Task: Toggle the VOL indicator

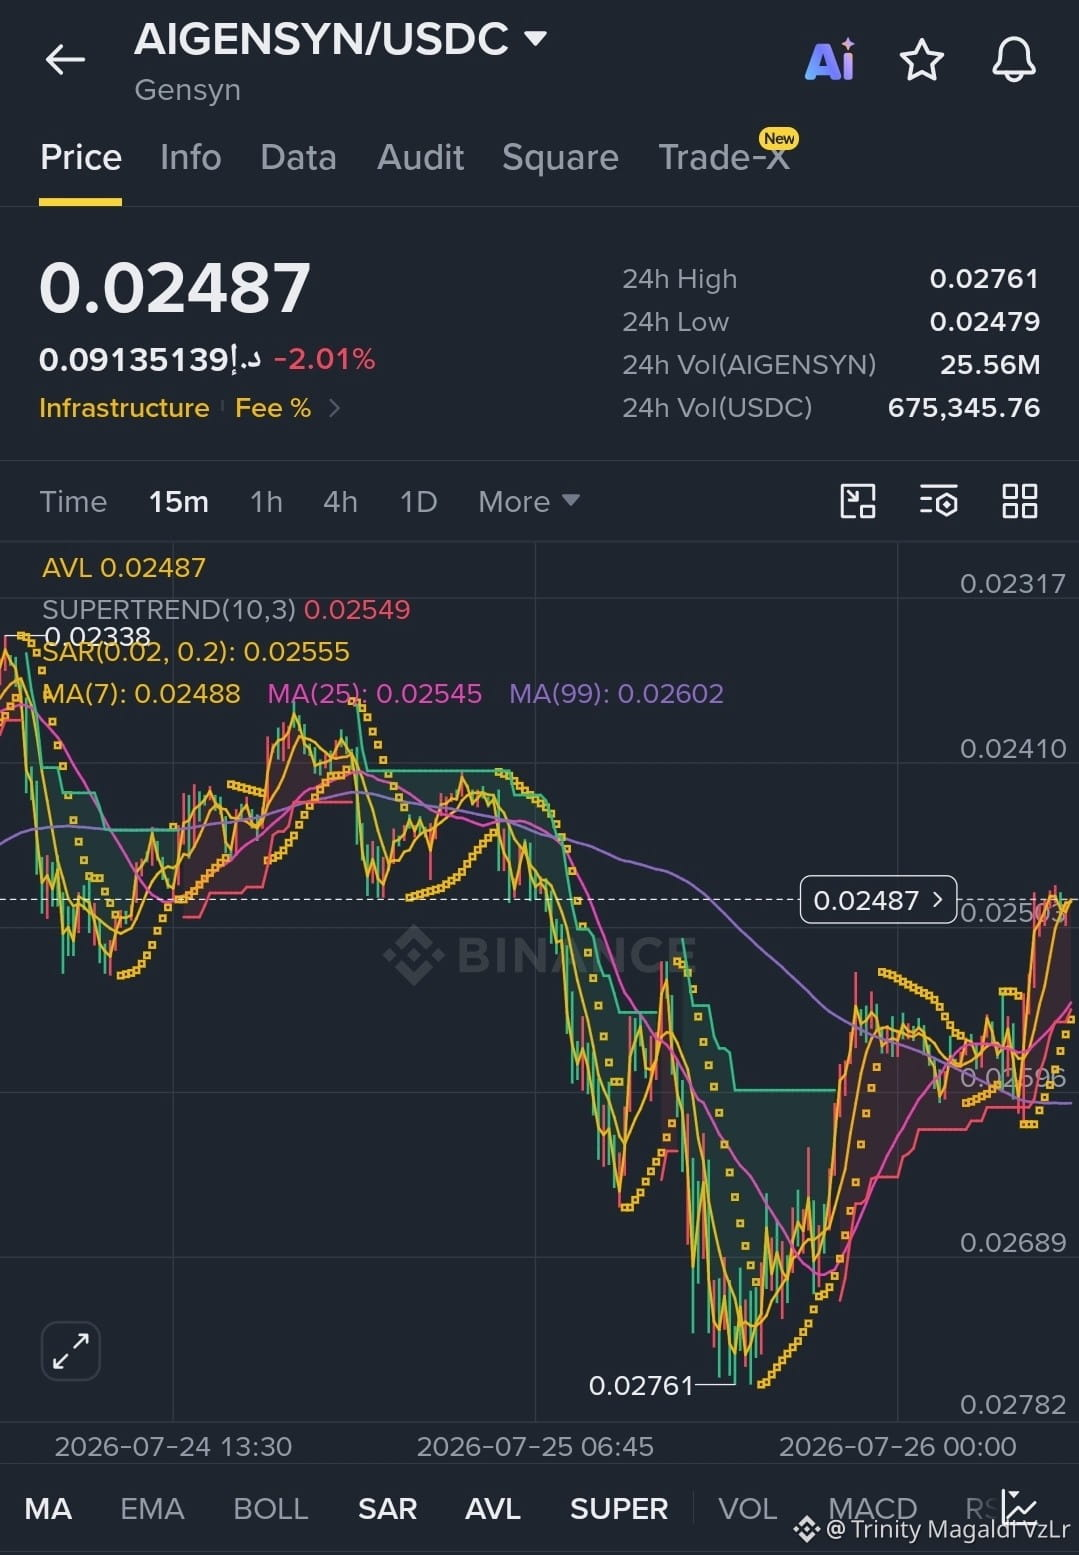Action: (x=748, y=1508)
